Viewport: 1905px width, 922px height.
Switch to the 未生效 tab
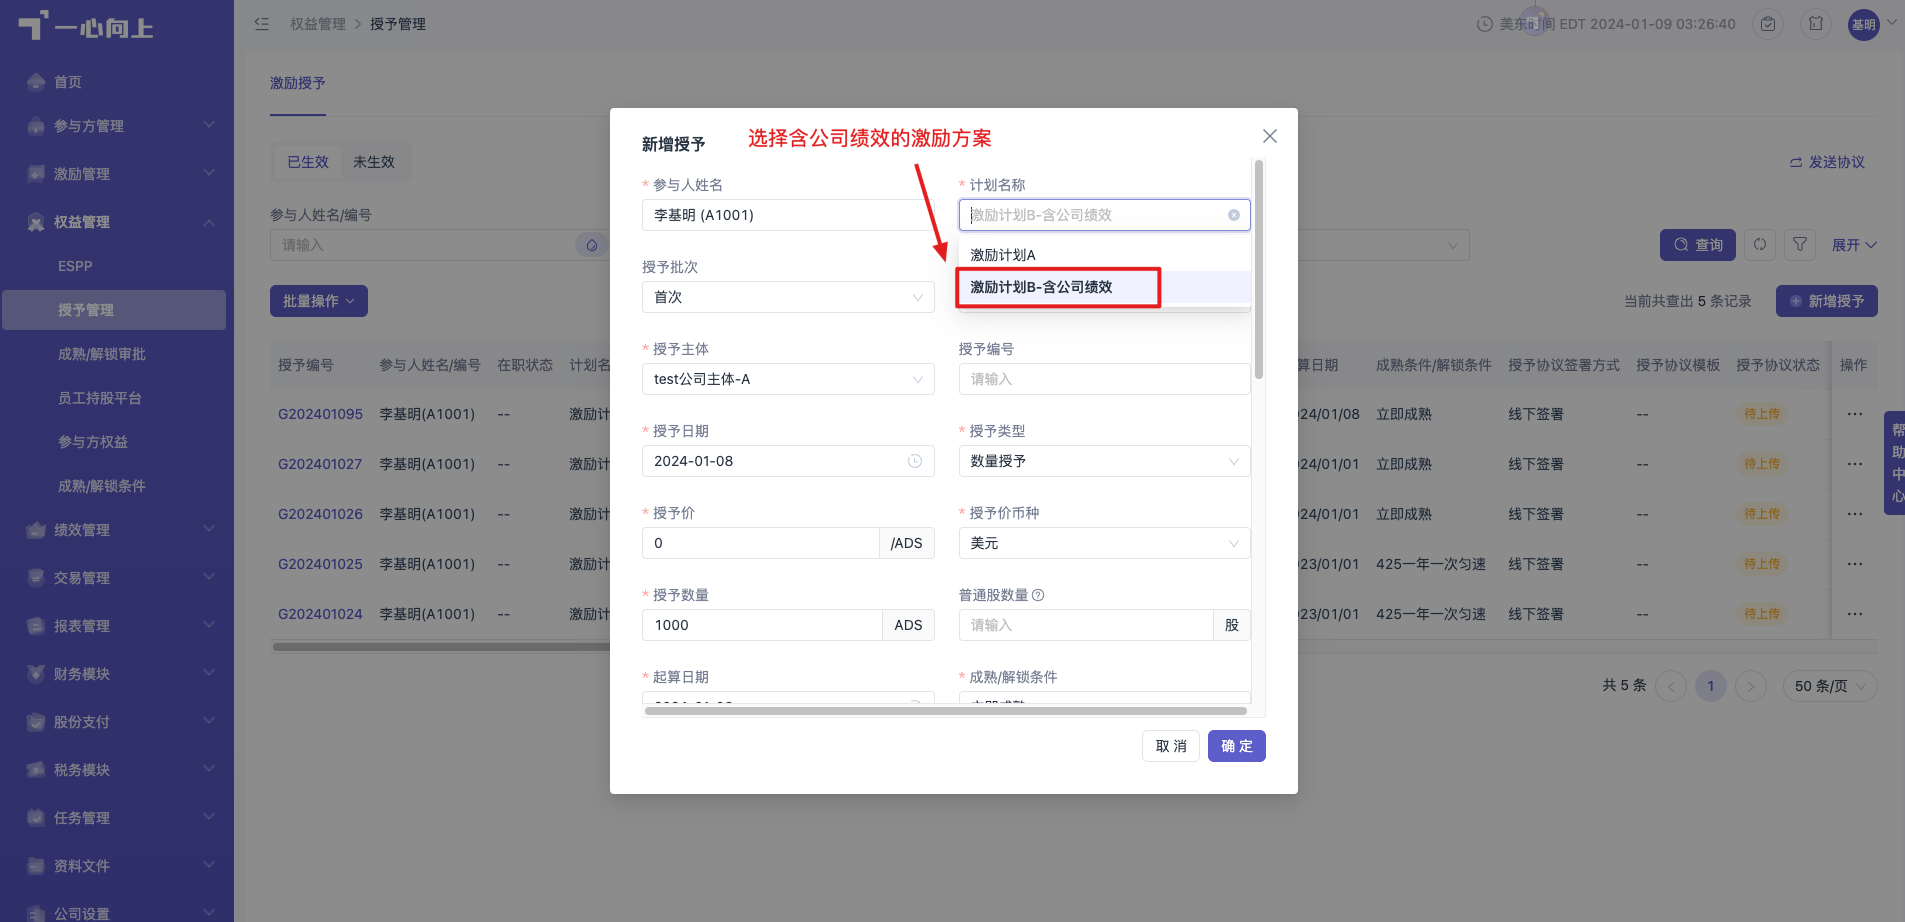tap(374, 162)
